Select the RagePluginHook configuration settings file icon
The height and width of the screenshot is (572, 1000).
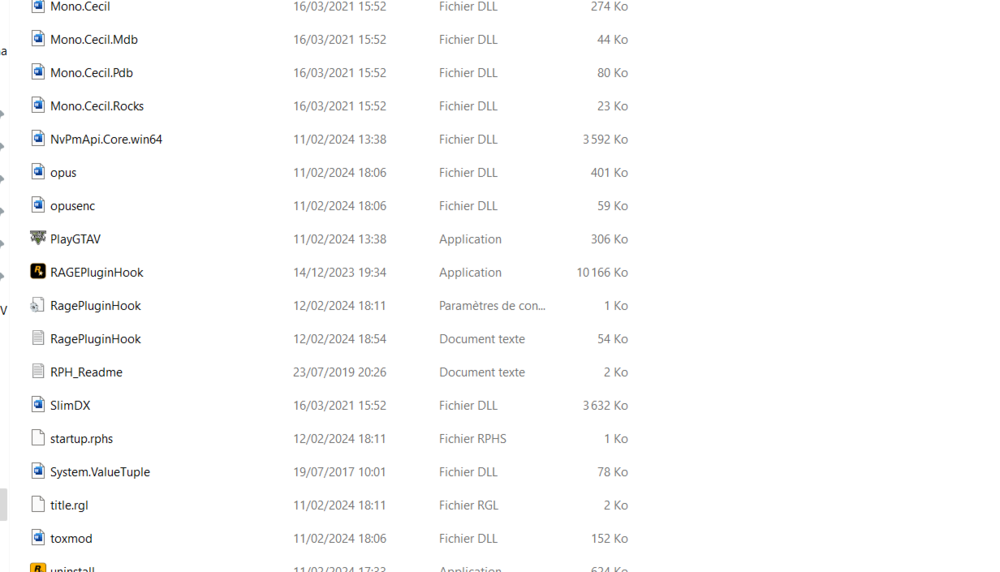[38, 305]
